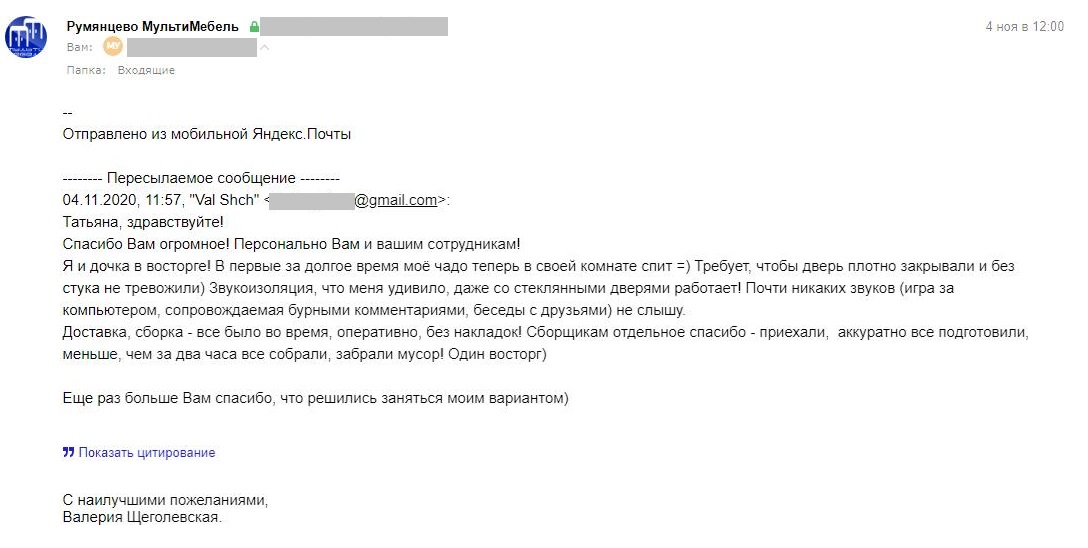1088x548 pixels.
Task: Click the redacted sender address next to the lock
Action: coord(355,27)
